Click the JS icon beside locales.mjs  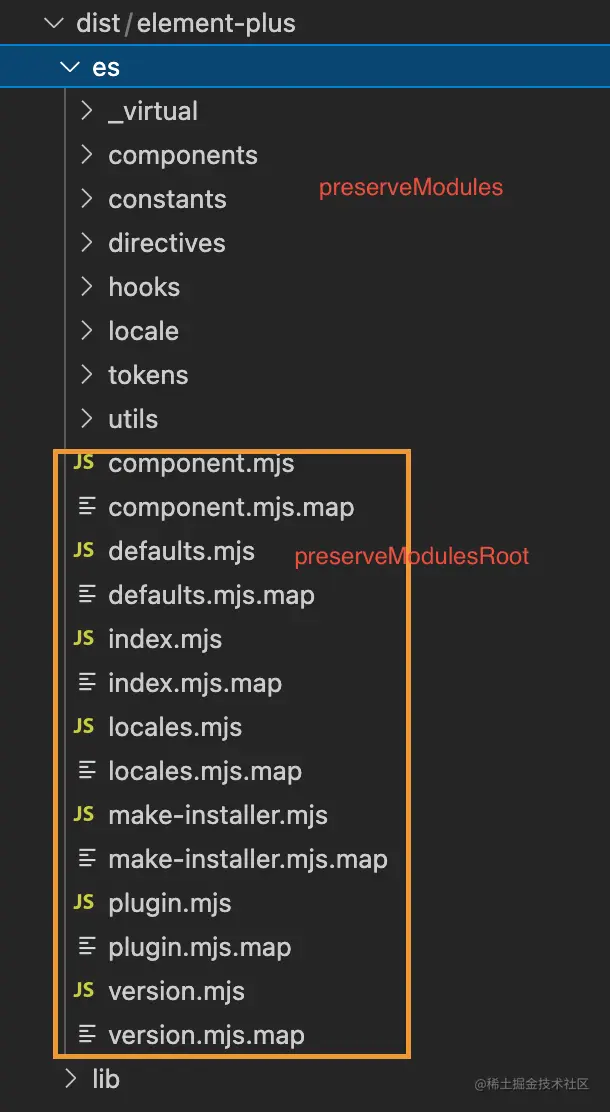click(84, 727)
